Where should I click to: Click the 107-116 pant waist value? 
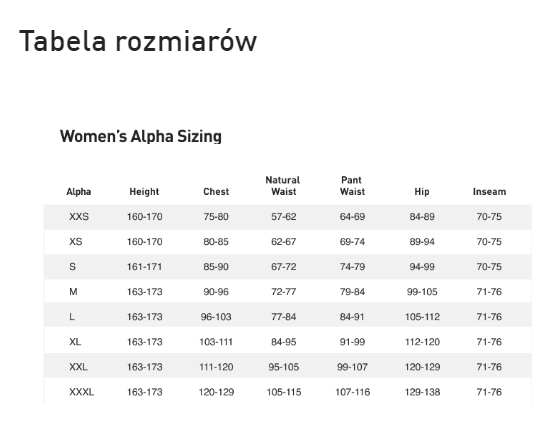coord(353,392)
